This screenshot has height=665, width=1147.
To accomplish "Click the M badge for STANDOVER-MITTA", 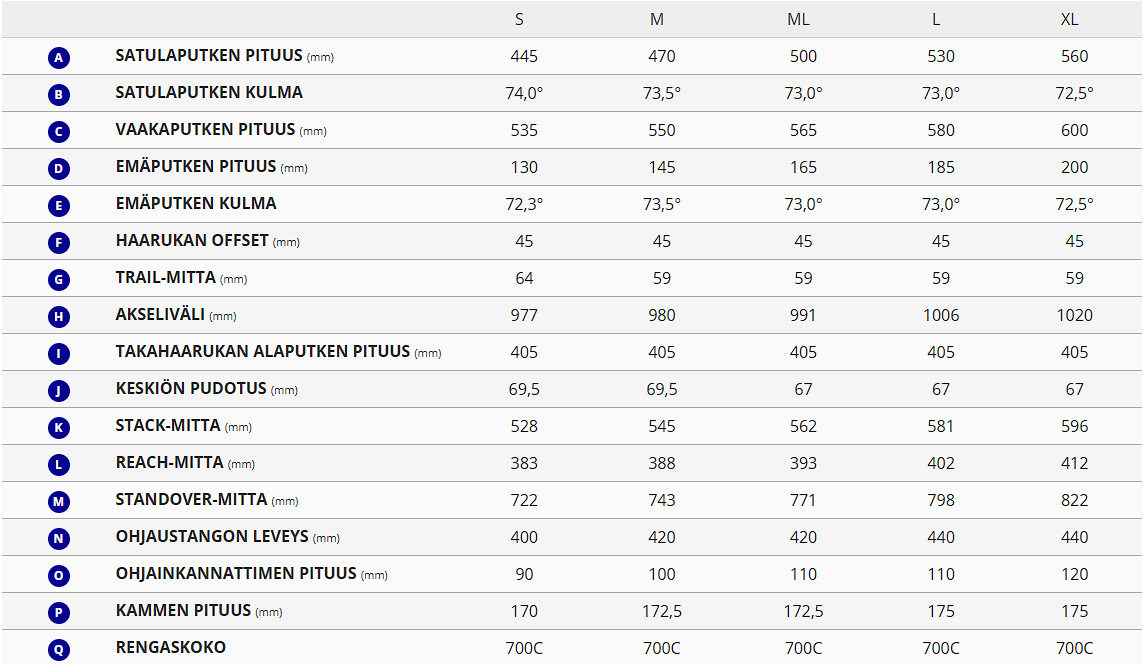I will click(59, 502).
